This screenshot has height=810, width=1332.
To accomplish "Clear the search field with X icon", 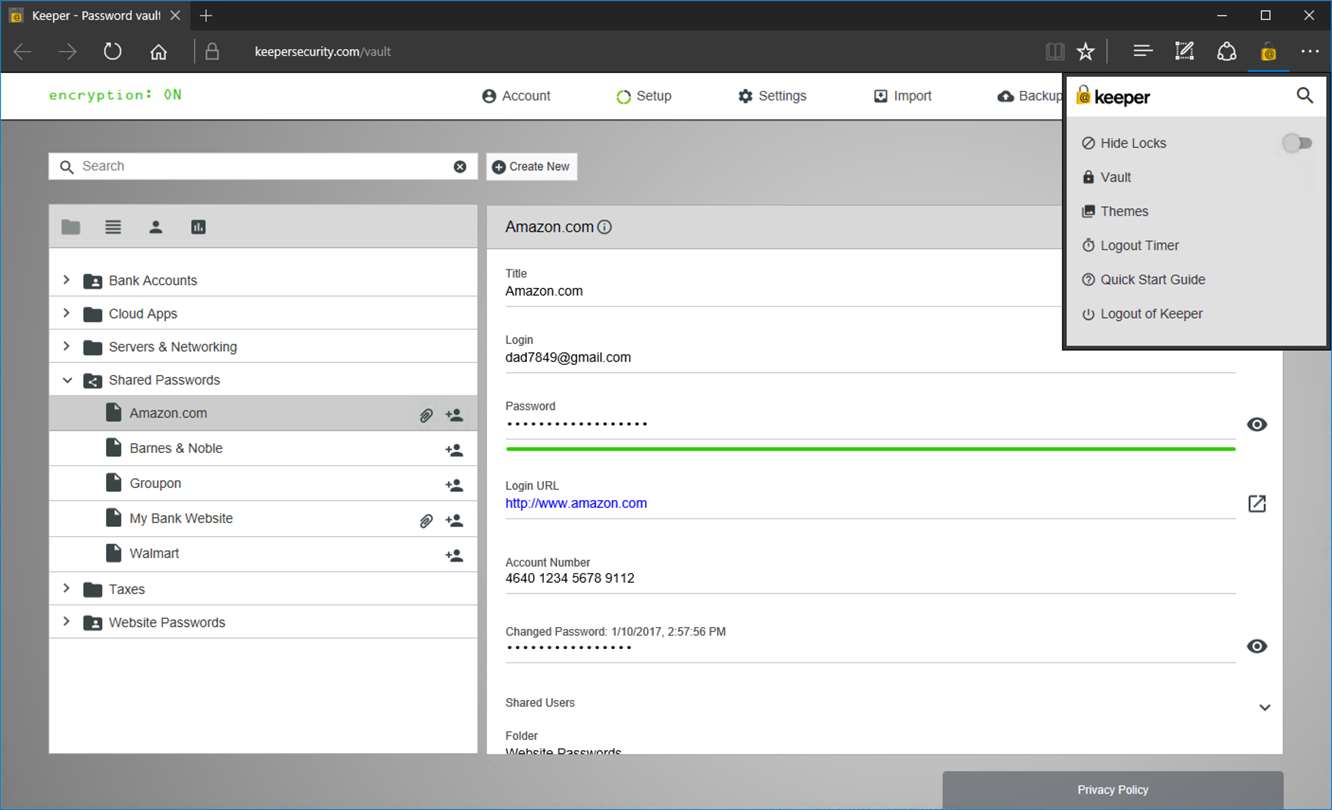I will (460, 167).
